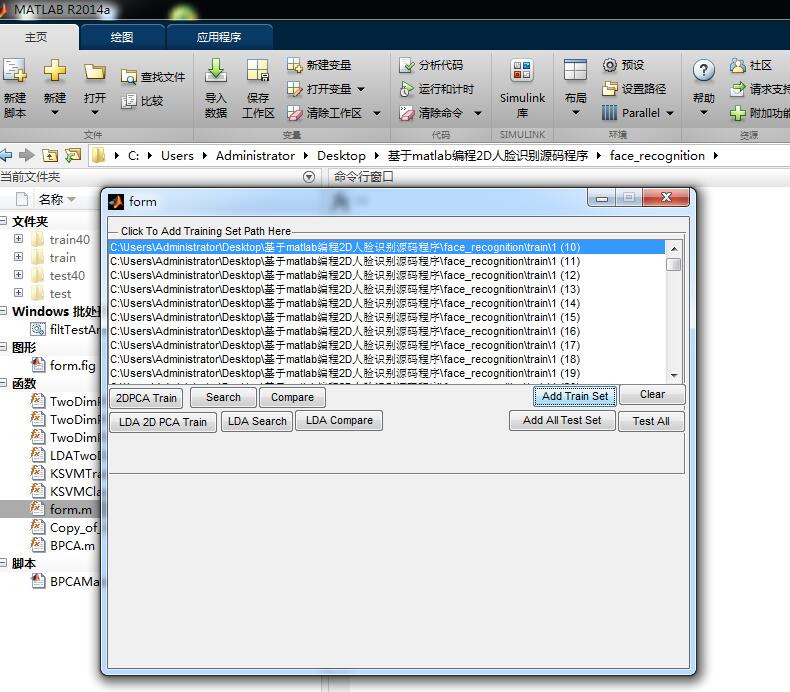
Task: Click 附加功能 add-ons plus icon
Action: coord(738,113)
